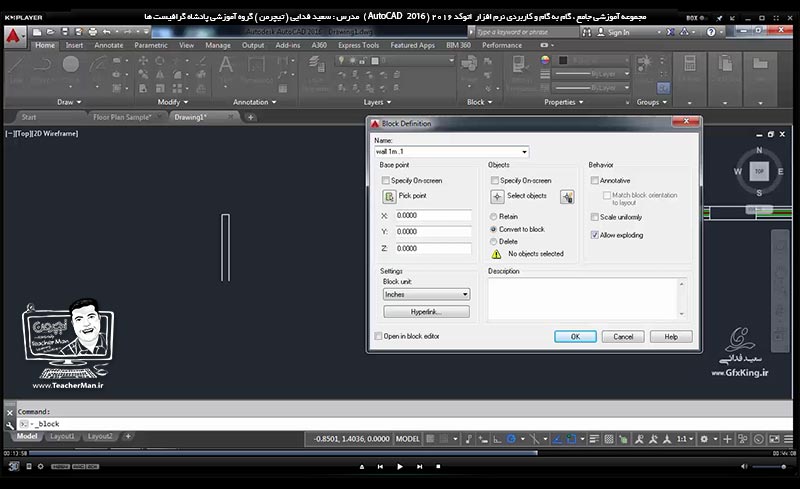Image resolution: width=800 pixels, height=489 pixels.
Task: Switch to the Annotate ribbon tab
Action: [x=109, y=45]
